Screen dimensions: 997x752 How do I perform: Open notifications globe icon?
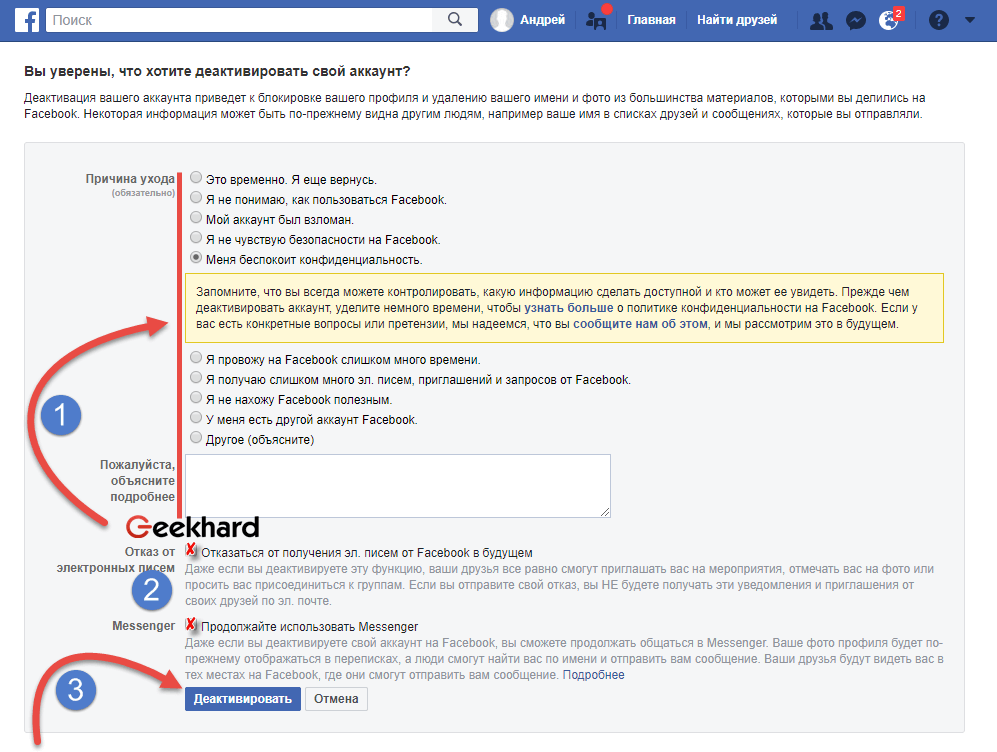point(888,20)
